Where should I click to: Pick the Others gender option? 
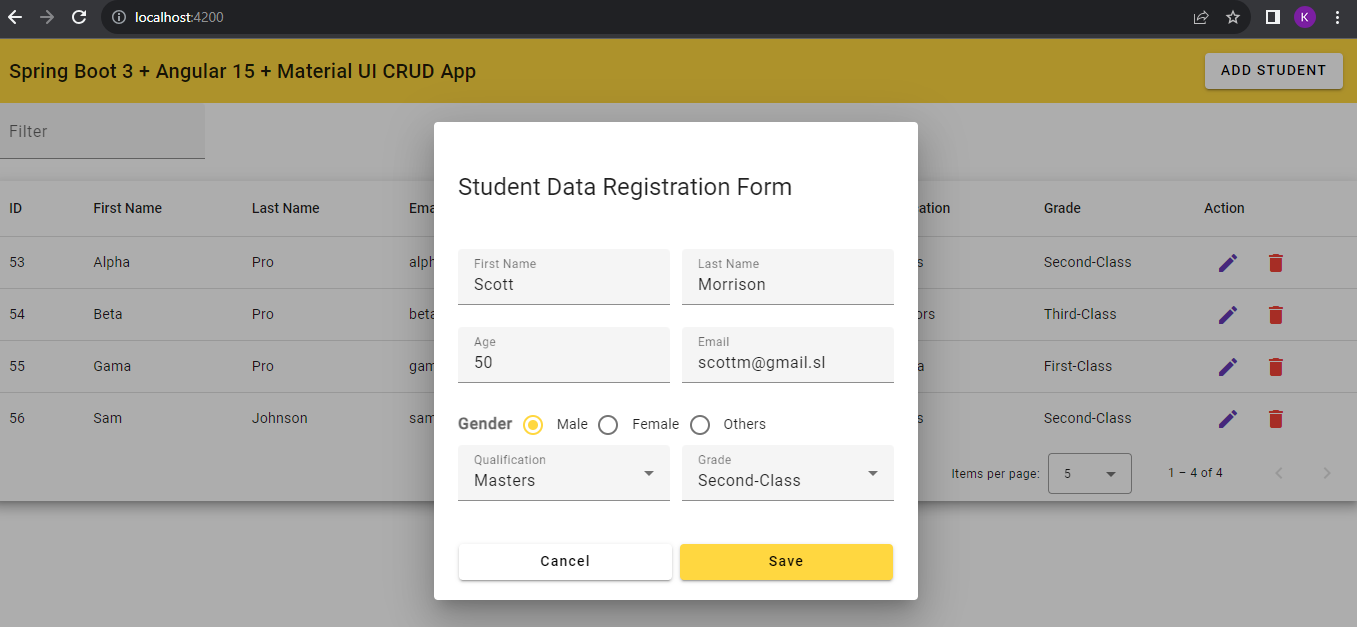click(700, 425)
